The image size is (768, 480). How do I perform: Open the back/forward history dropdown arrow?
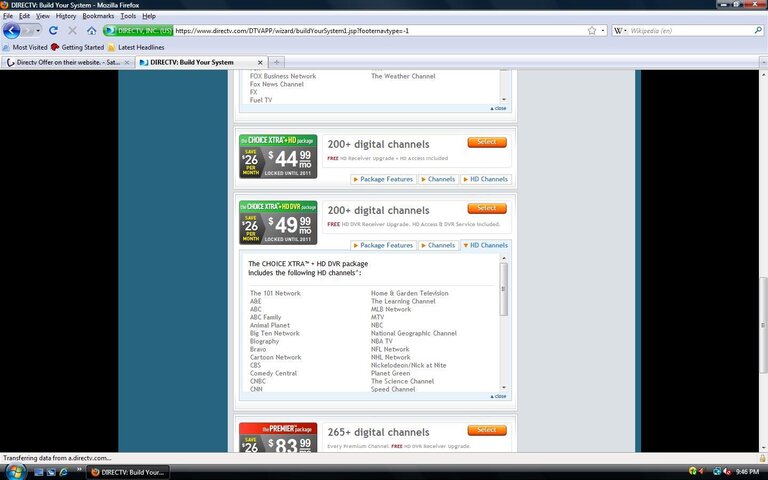(x=38, y=30)
